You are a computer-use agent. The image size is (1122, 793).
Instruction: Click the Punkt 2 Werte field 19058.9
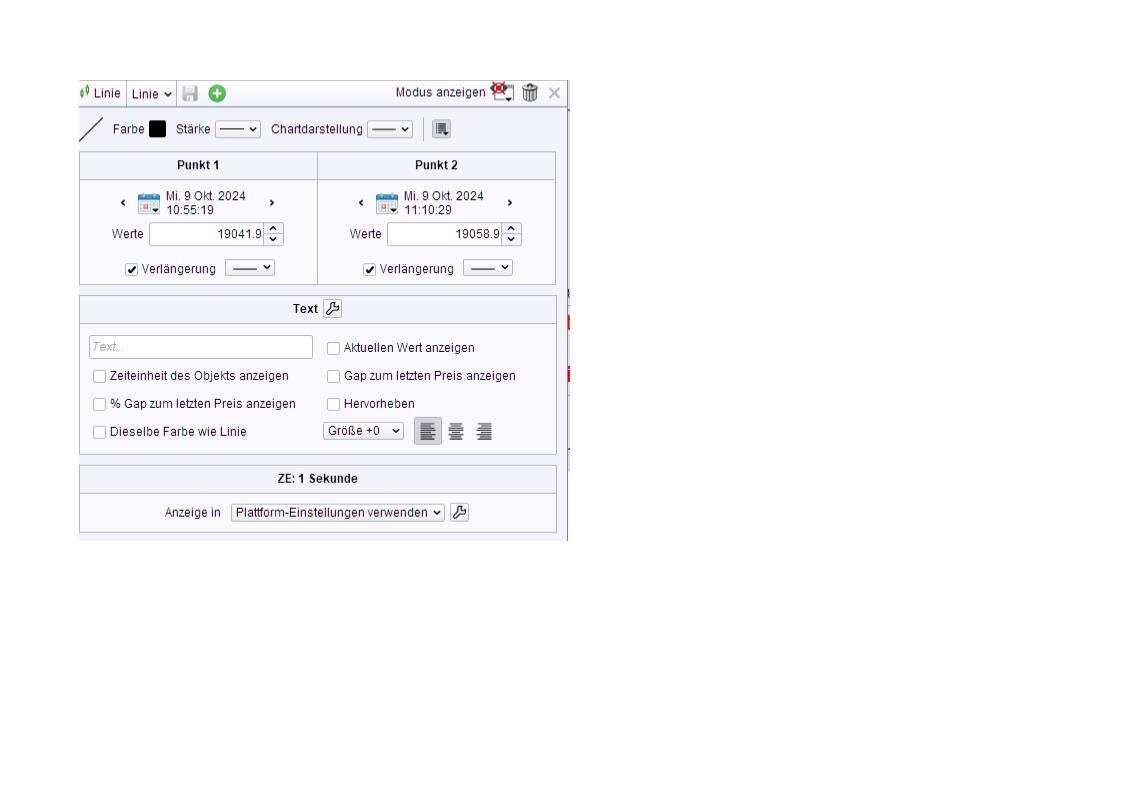[x=444, y=234]
